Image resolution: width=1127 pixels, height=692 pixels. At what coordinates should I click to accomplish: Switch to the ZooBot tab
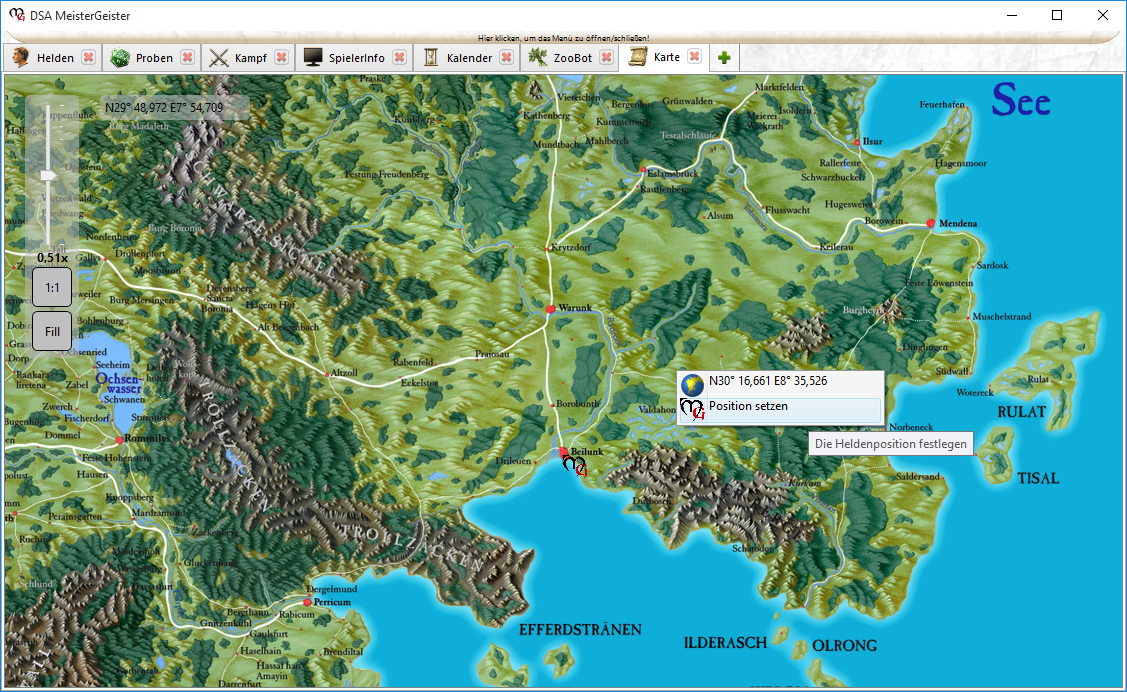tap(570, 58)
